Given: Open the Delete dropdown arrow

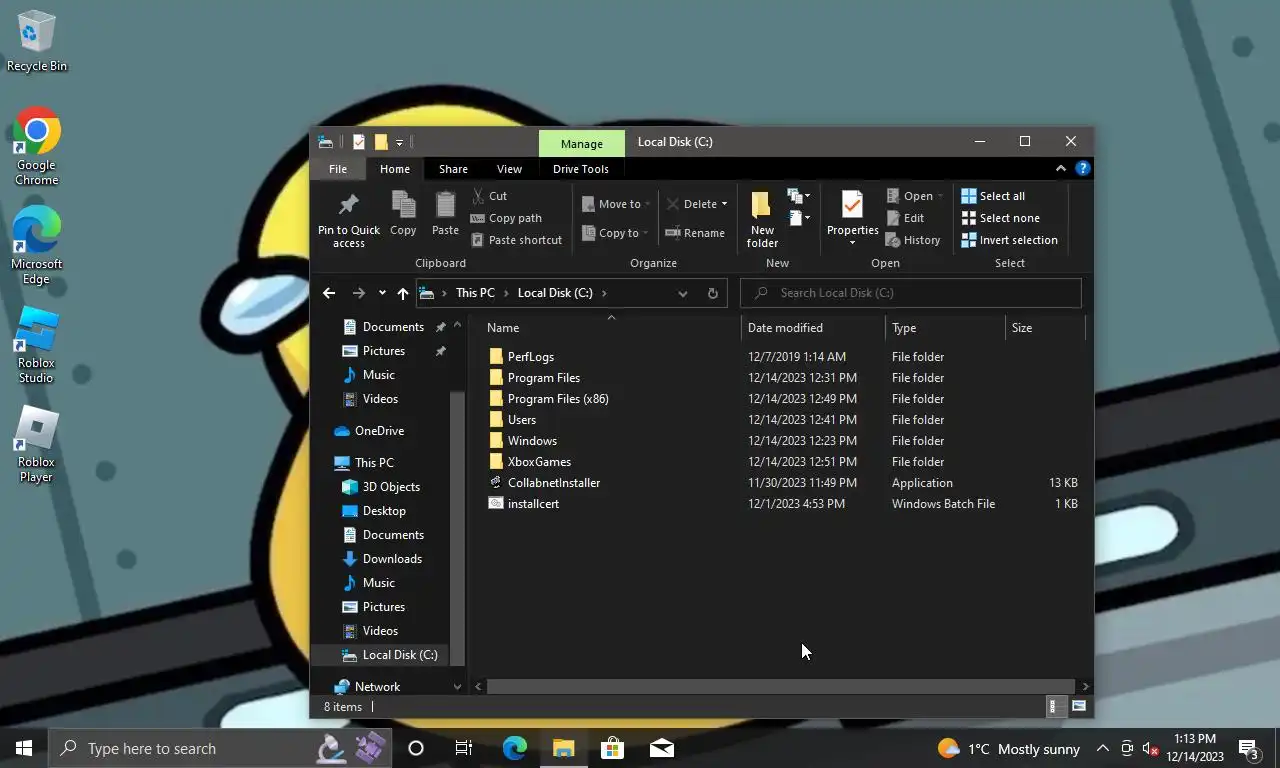Looking at the screenshot, I should point(724,204).
